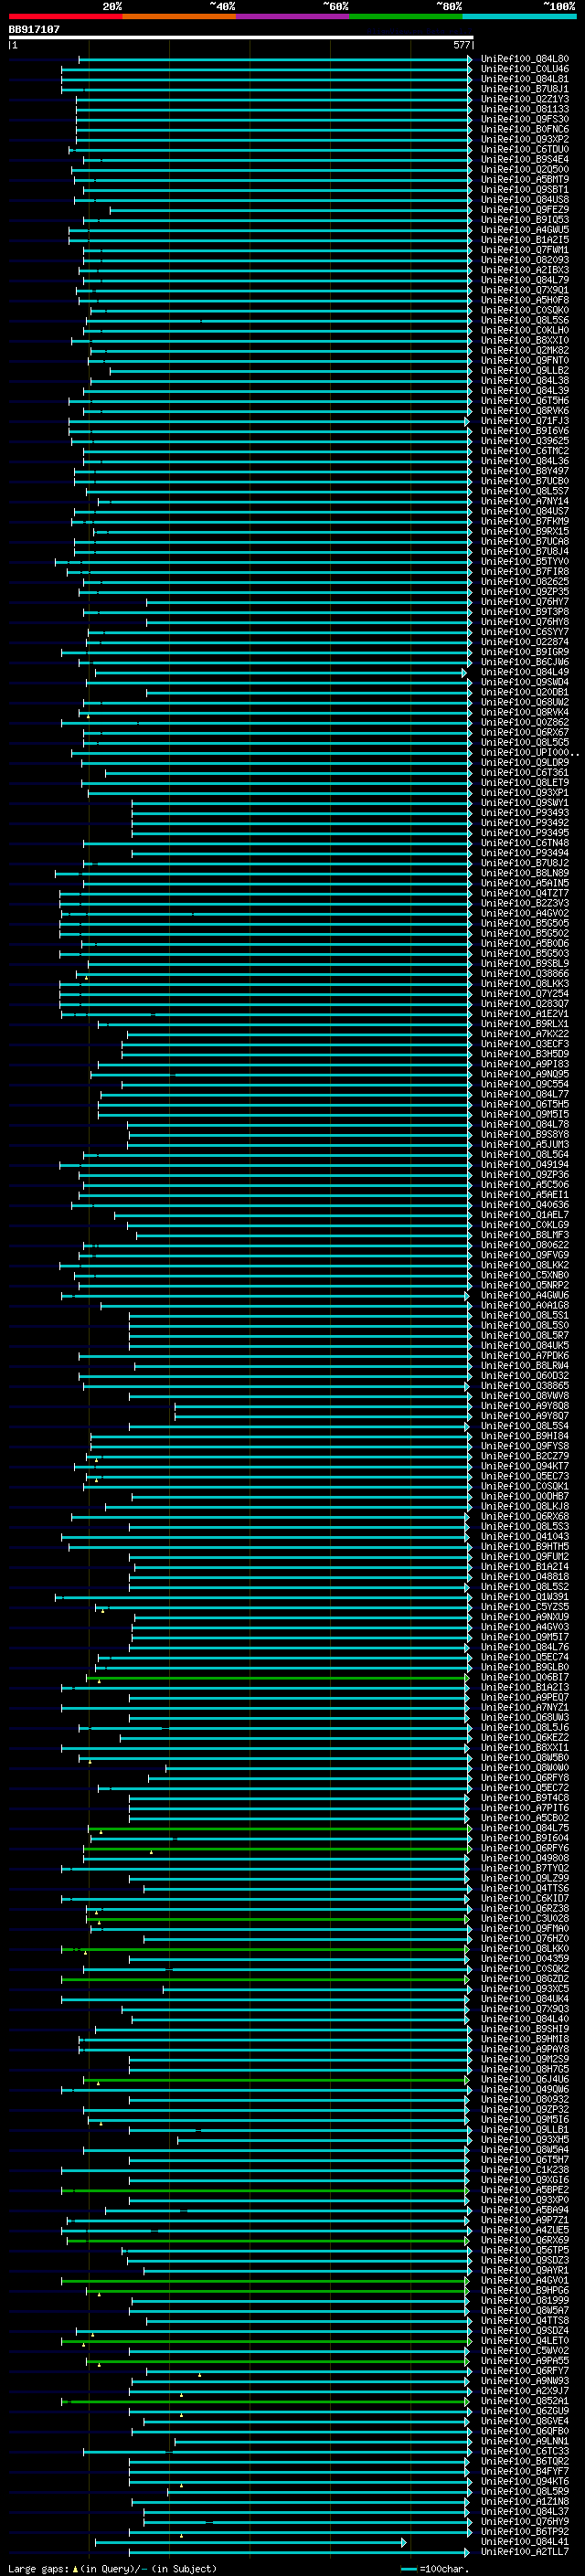The width and height of the screenshot is (585, 2576).
Task: Select hit UniRef100_A9NXU9
Action: coord(525,1617)
